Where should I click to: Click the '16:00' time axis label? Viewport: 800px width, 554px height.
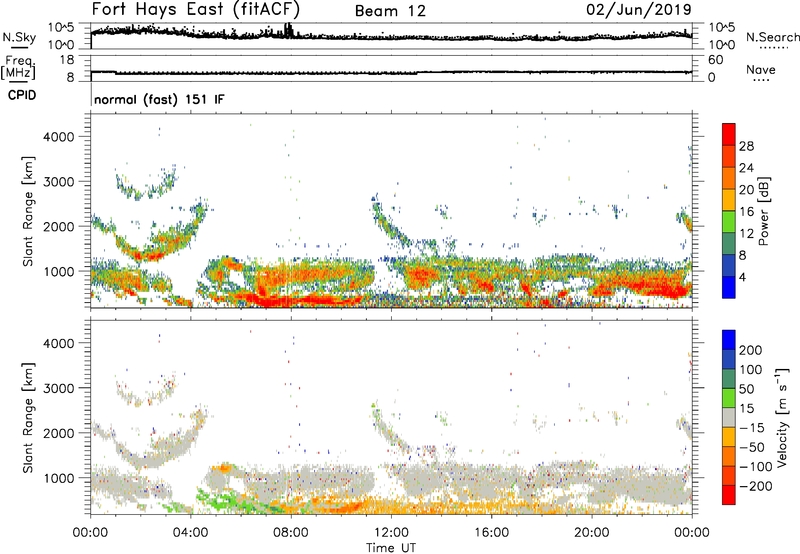(491, 533)
